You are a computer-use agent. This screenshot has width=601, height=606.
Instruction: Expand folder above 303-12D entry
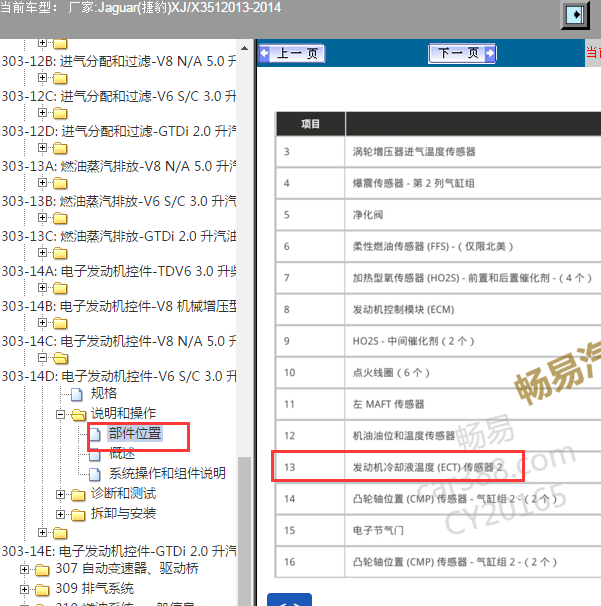click(x=43, y=112)
